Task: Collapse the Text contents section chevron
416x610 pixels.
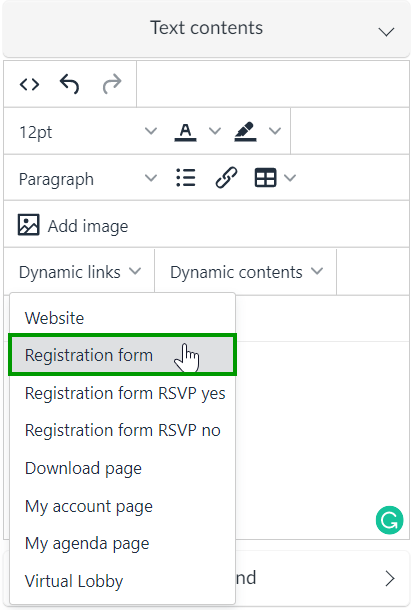Action: [386, 32]
